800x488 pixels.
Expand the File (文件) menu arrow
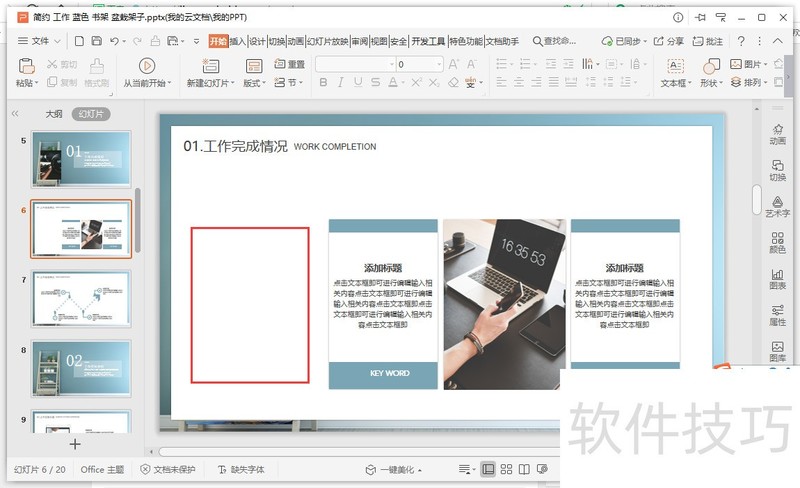coord(57,41)
